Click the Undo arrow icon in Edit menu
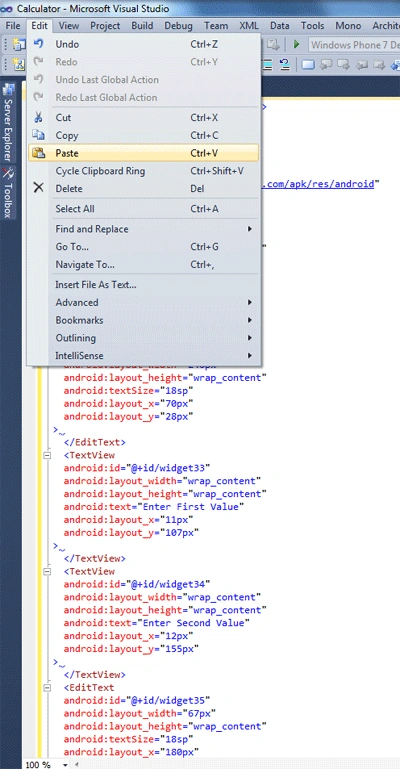Image resolution: width=400 pixels, height=769 pixels. pos(38,44)
